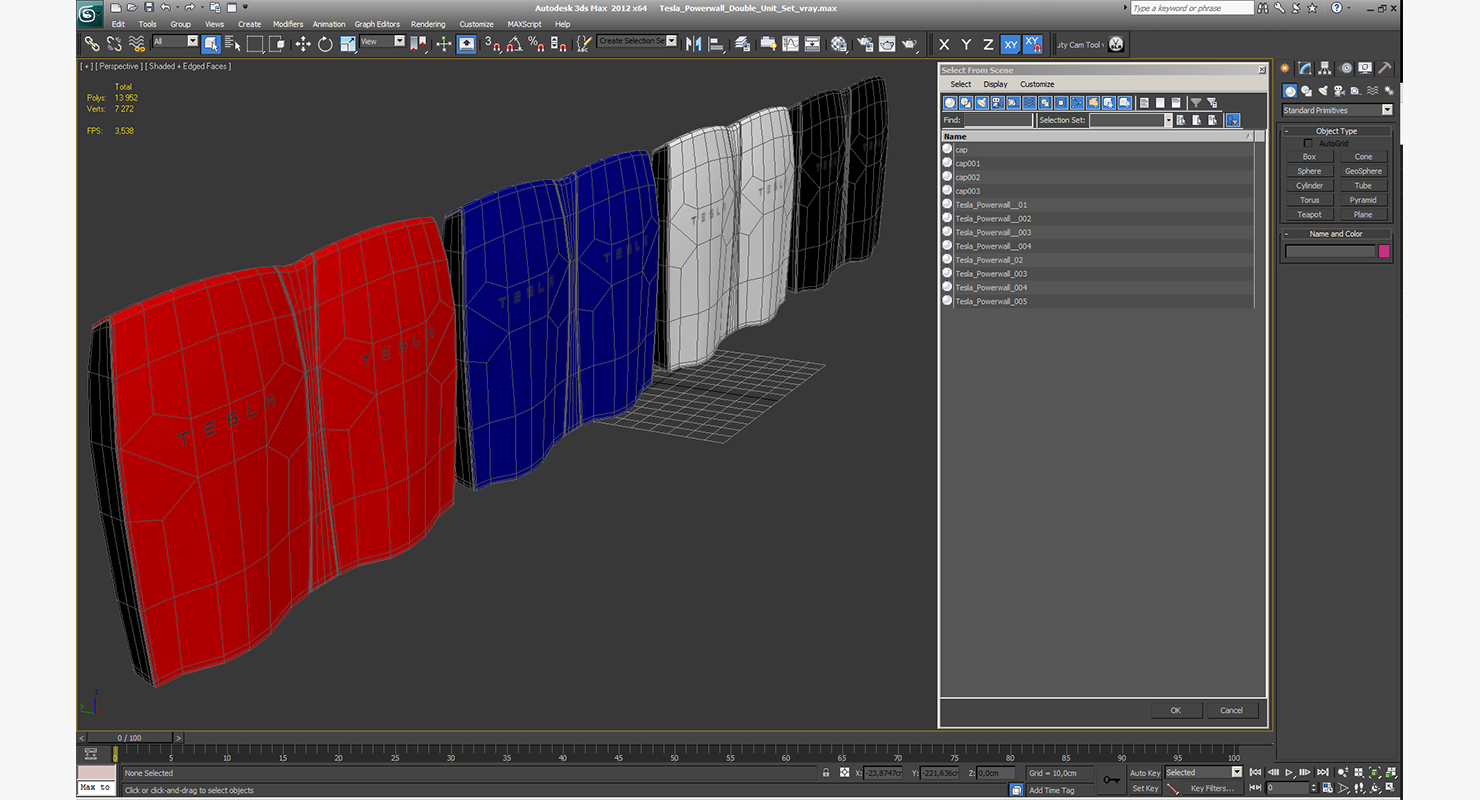Open the Curve Editor icon
The width and height of the screenshot is (1480, 800).
tap(790, 44)
